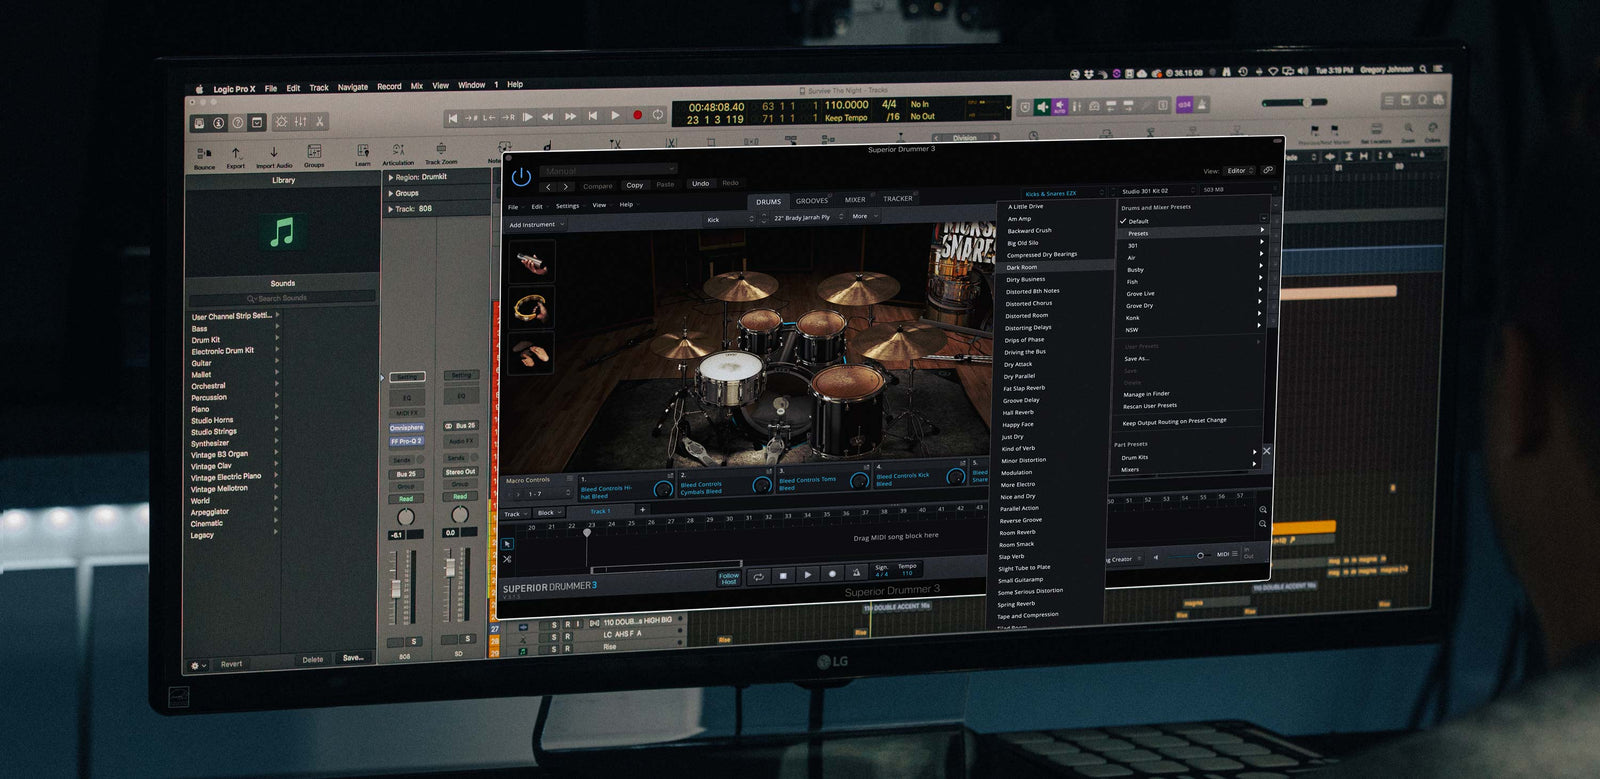
Task: Open the Inspector icon in Logic's control bar
Action: tap(218, 122)
